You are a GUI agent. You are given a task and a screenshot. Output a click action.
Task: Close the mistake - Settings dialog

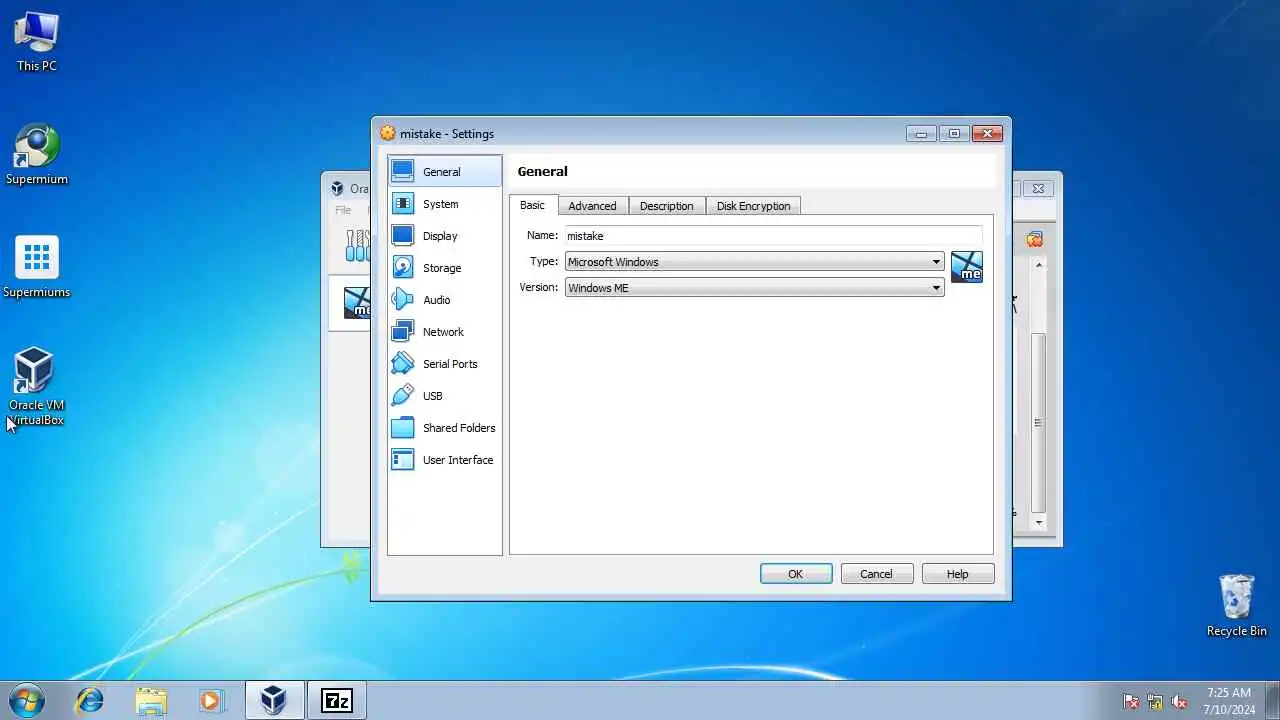(986, 134)
